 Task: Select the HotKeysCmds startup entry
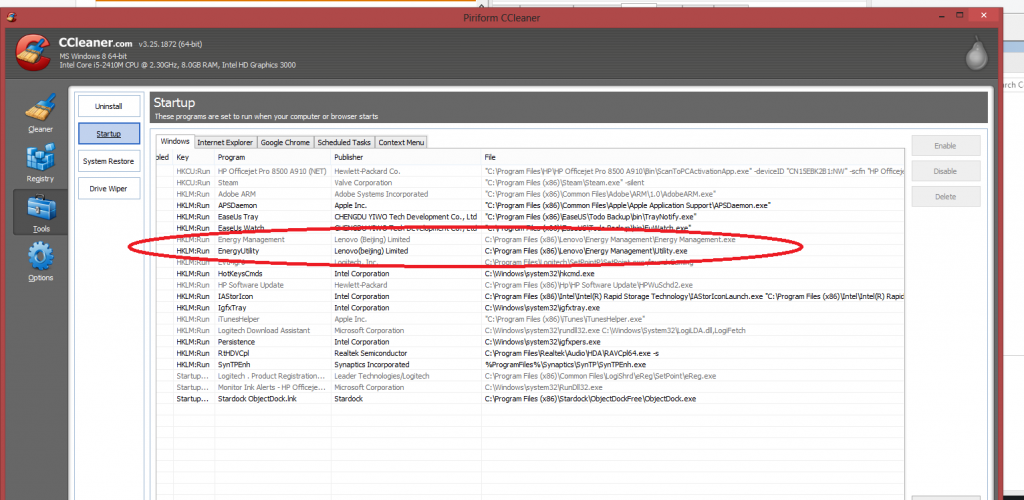click(x=530, y=273)
